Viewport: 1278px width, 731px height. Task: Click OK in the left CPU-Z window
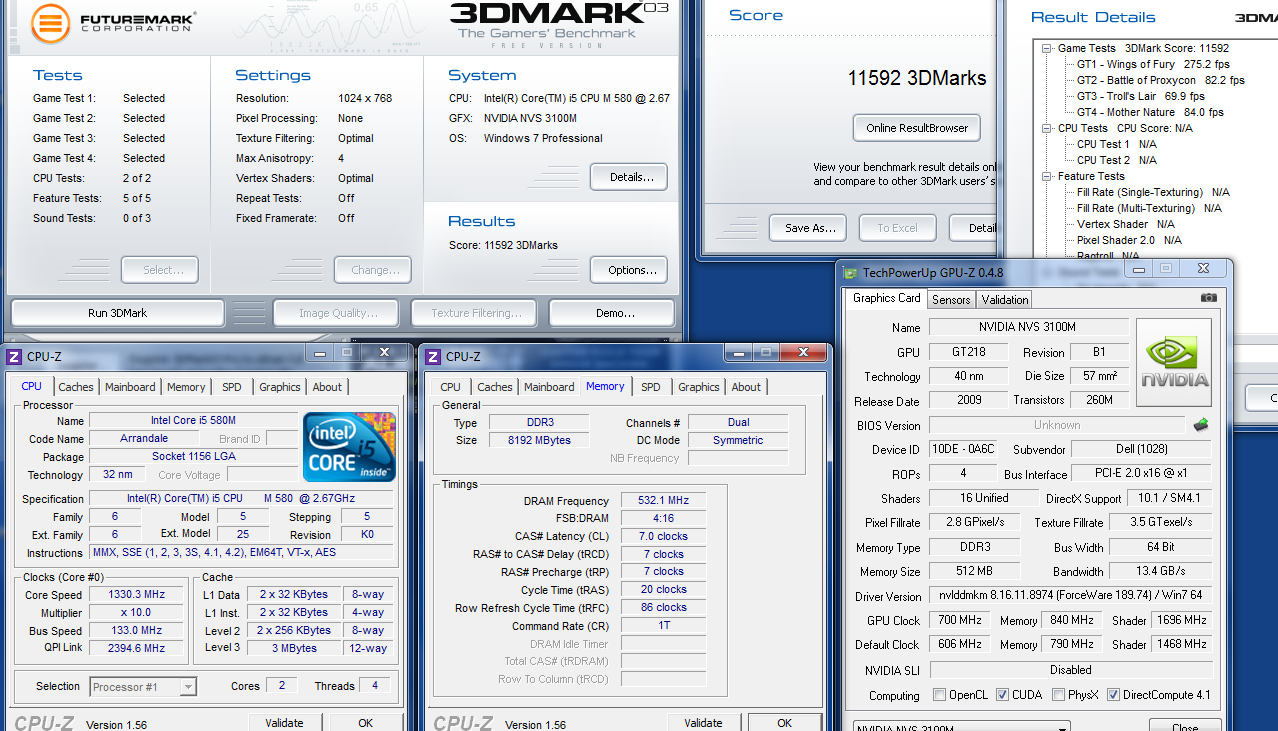365,723
